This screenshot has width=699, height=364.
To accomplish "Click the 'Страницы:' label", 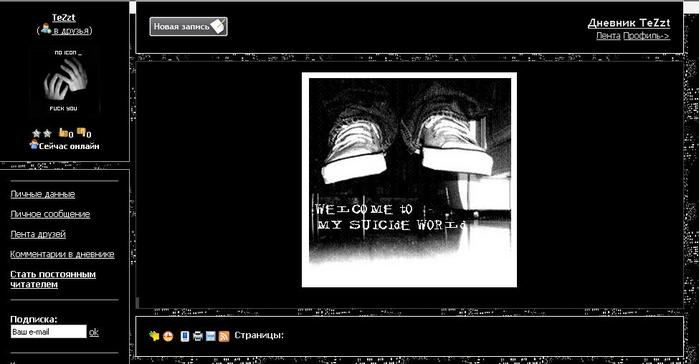I will click(259, 335).
